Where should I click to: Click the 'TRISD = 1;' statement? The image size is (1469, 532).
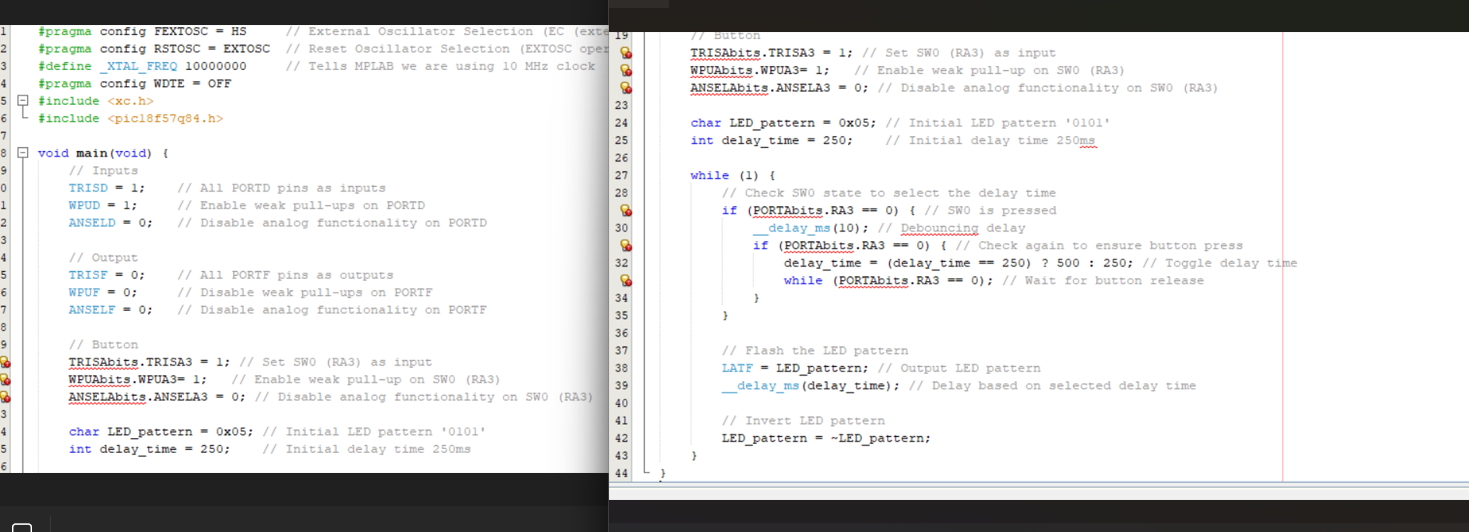(107, 188)
